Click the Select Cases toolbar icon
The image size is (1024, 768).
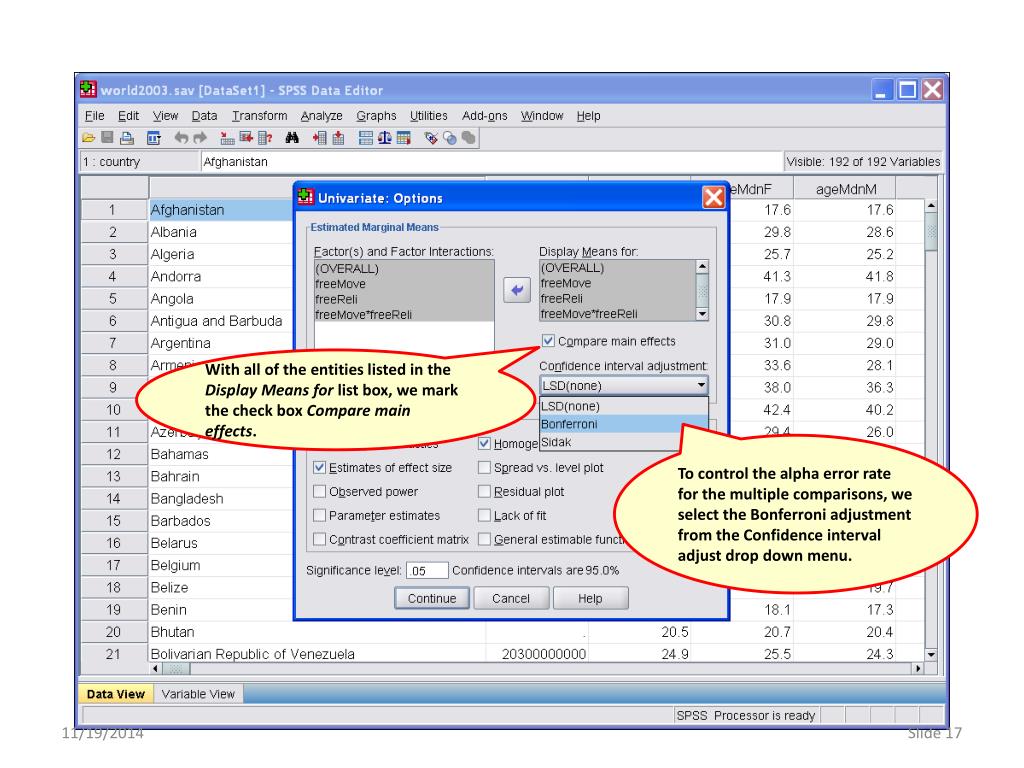pos(404,138)
